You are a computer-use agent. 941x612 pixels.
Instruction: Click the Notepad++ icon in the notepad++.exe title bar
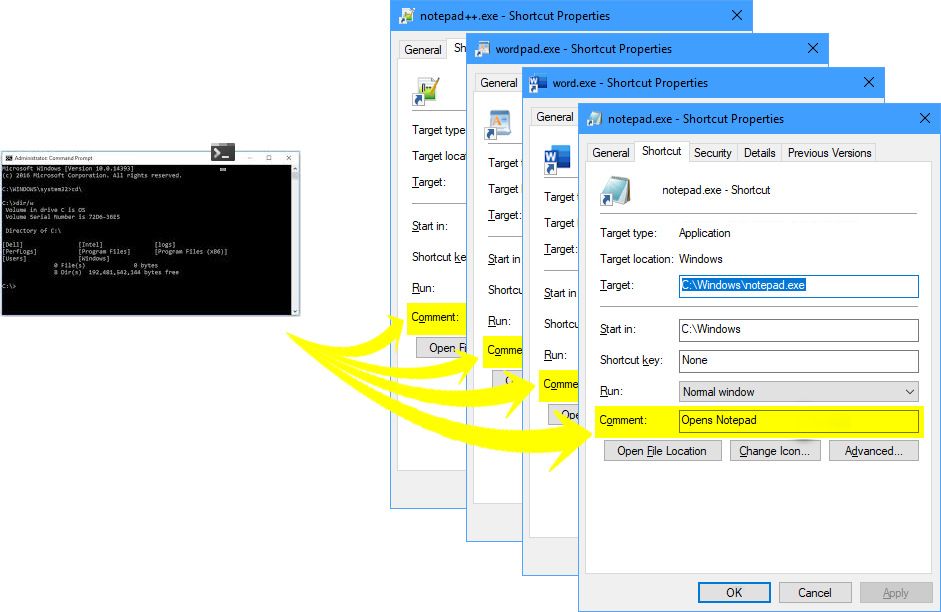click(406, 16)
